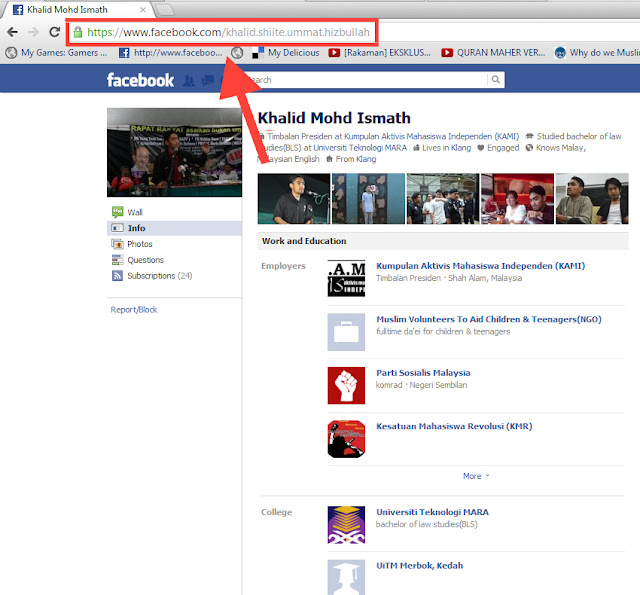640x595 pixels.
Task: Click the komrad · Negeri Sembilan text
Action: click(x=422, y=385)
